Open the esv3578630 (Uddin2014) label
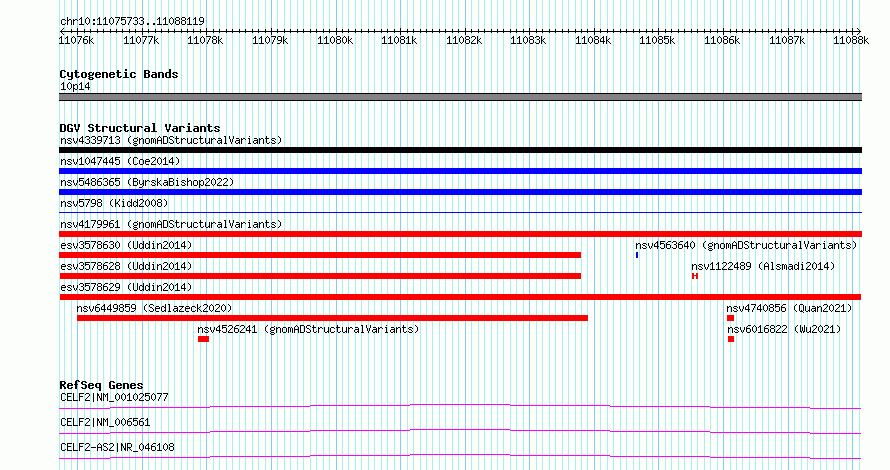 (126, 245)
